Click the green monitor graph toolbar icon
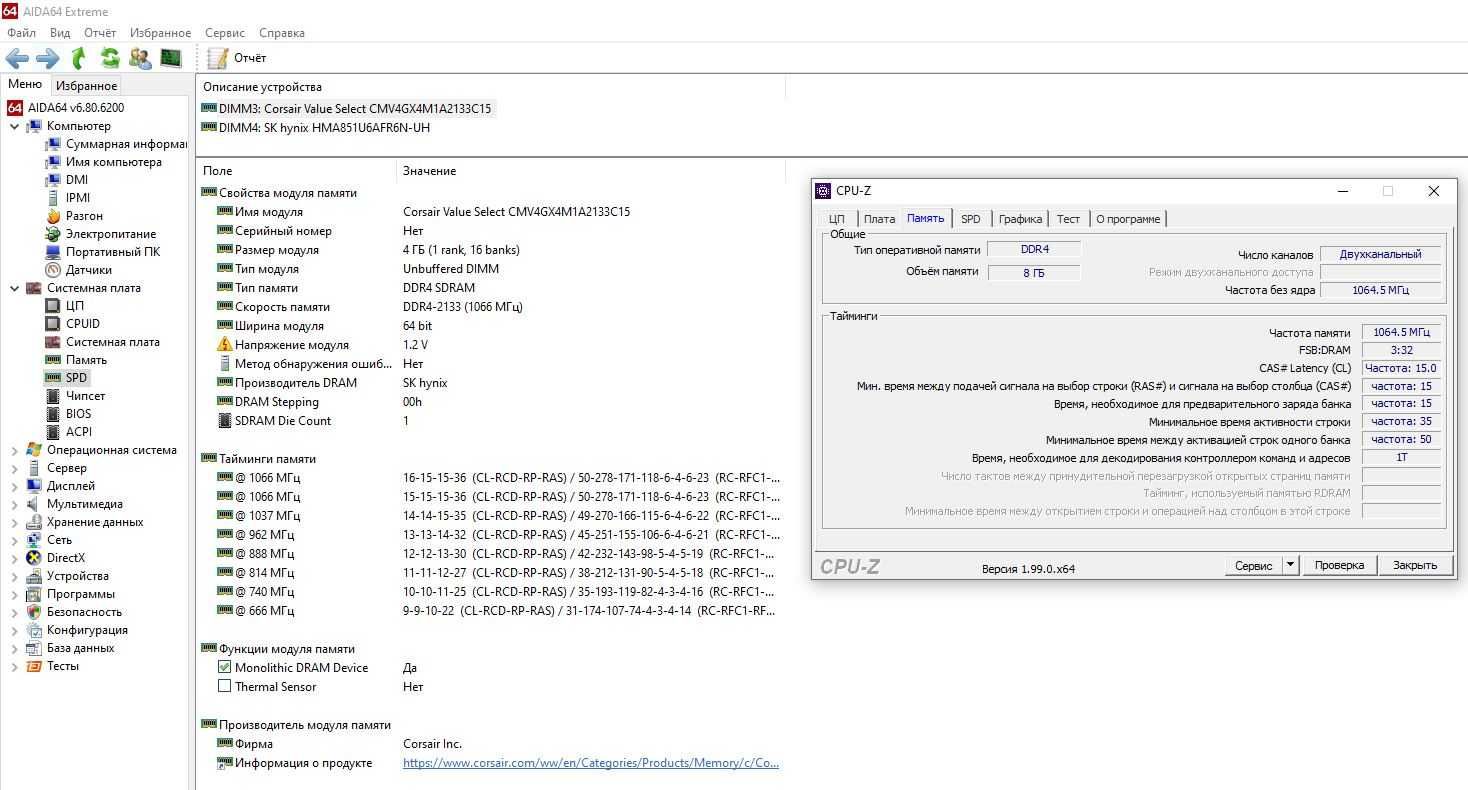 tap(171, 58)
